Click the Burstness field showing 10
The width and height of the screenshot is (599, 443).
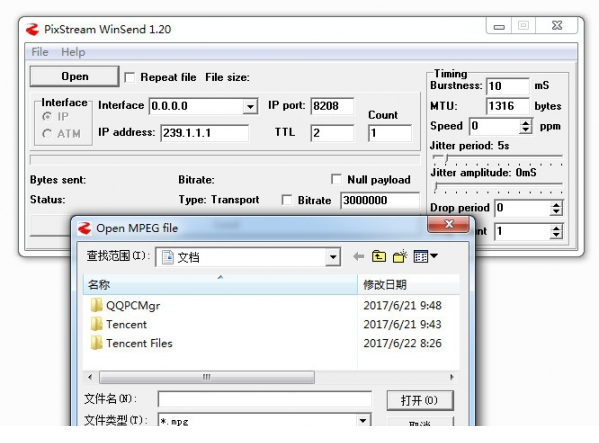coord(508,86)
